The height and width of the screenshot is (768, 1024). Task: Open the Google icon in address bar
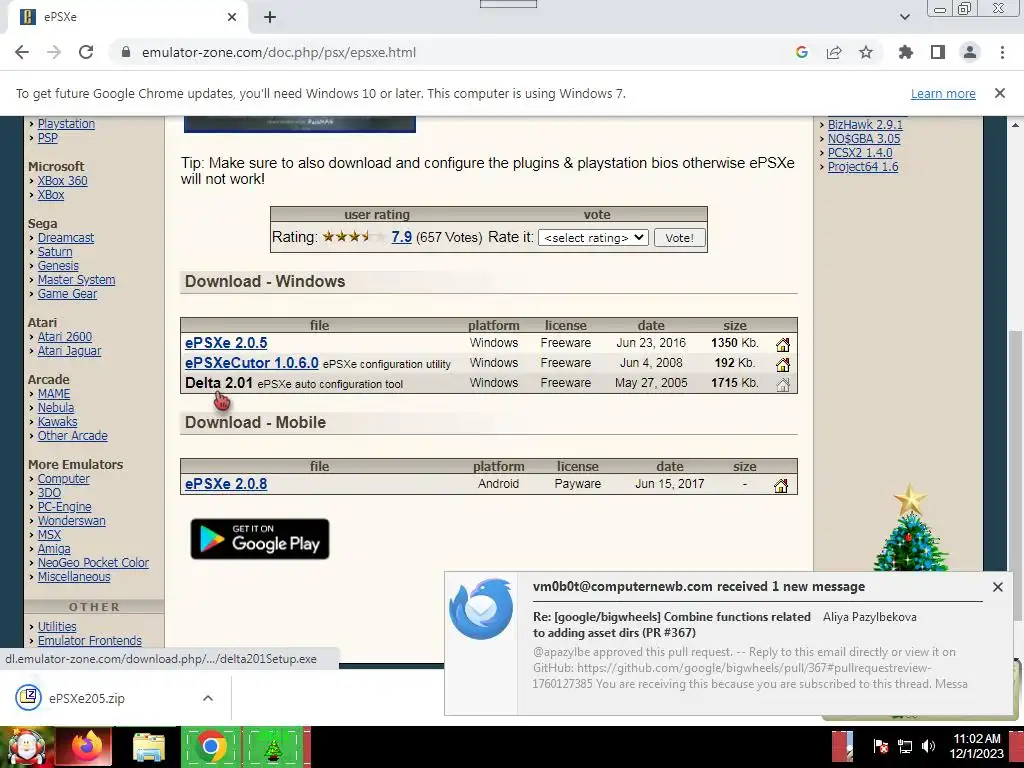pos(802,52)
